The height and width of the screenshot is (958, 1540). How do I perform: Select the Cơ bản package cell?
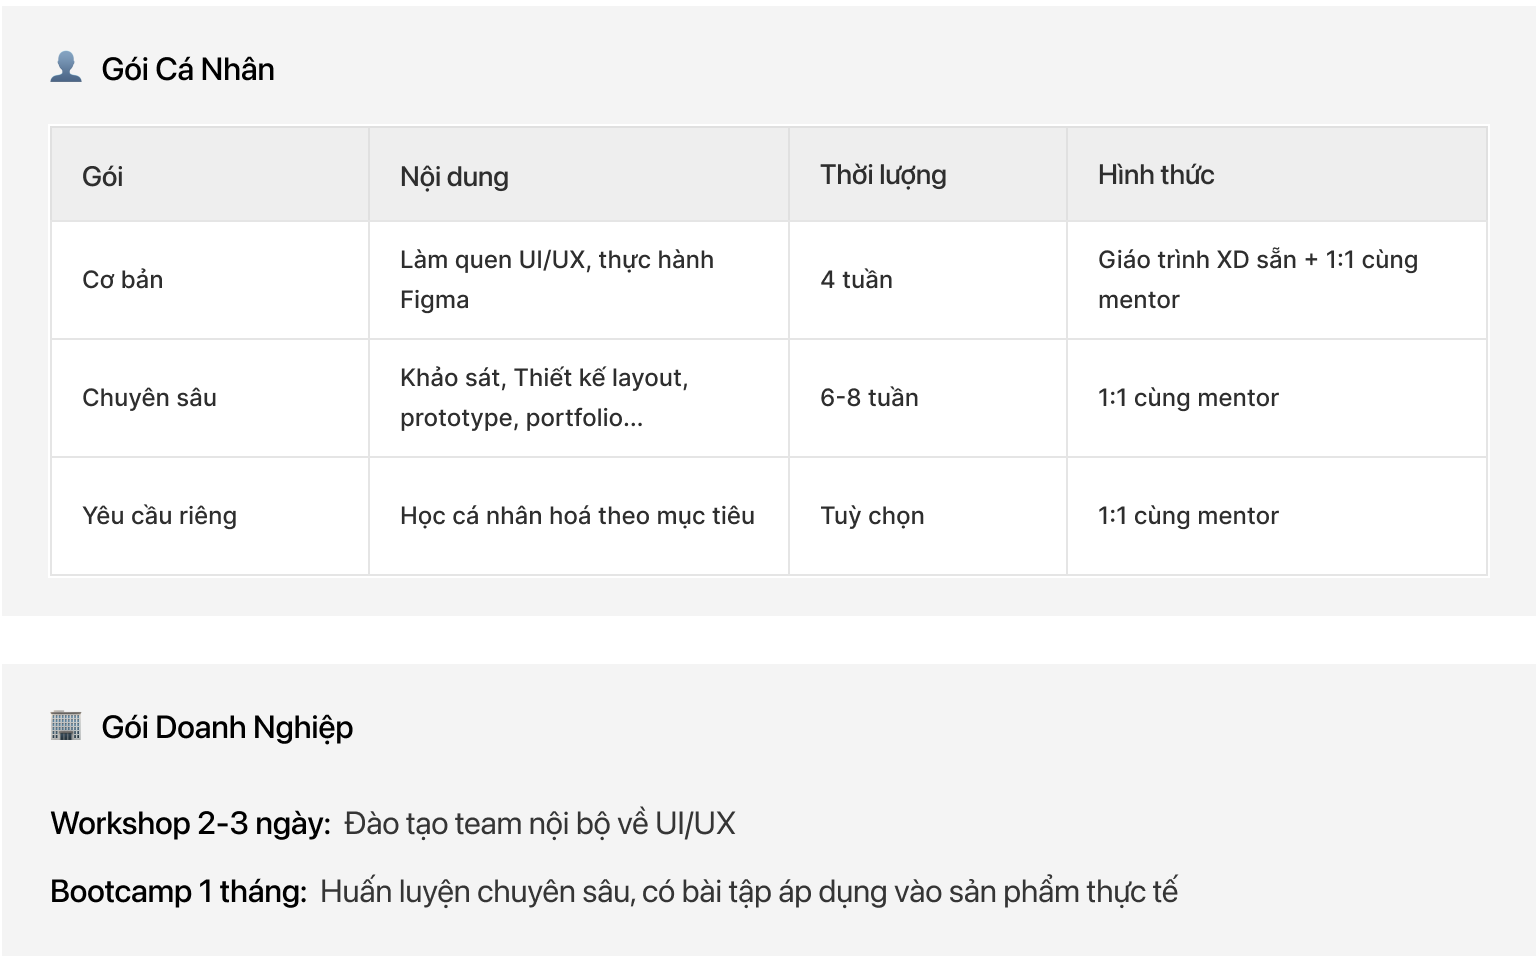coord(210,280)
